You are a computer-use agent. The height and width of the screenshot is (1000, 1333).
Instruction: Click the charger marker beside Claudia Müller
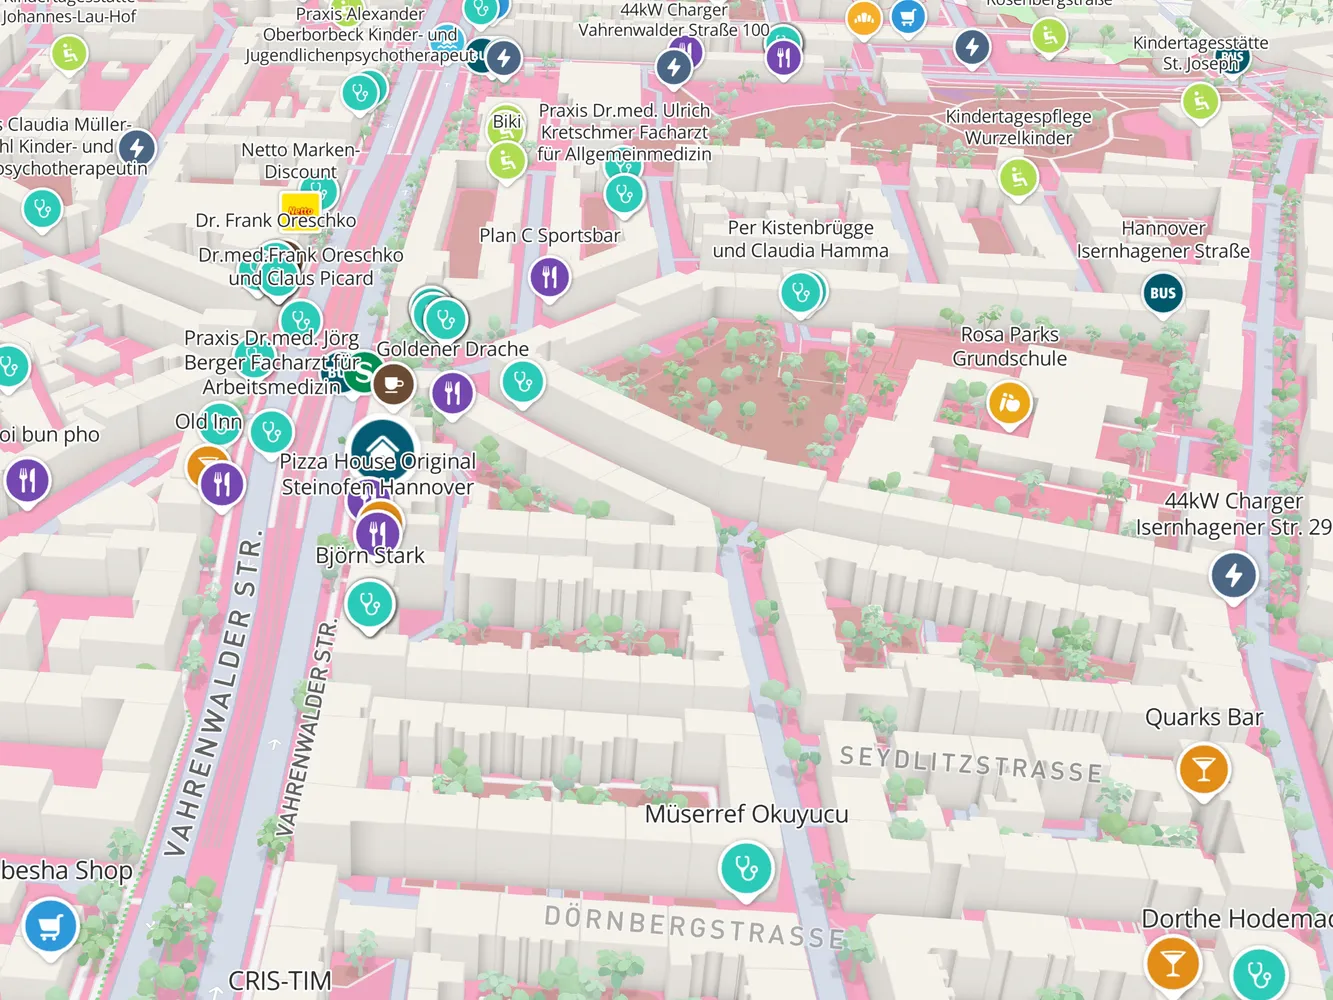click(x=137, y=148)
